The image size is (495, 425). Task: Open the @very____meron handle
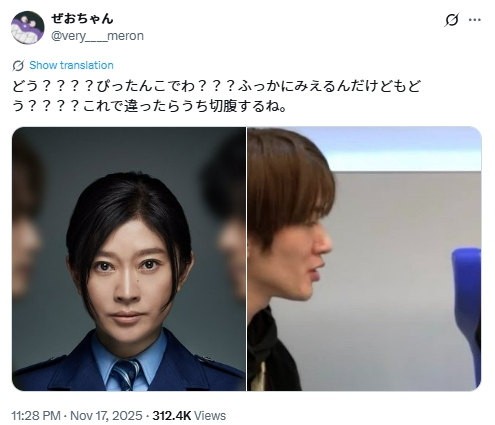tap(97, 36)
